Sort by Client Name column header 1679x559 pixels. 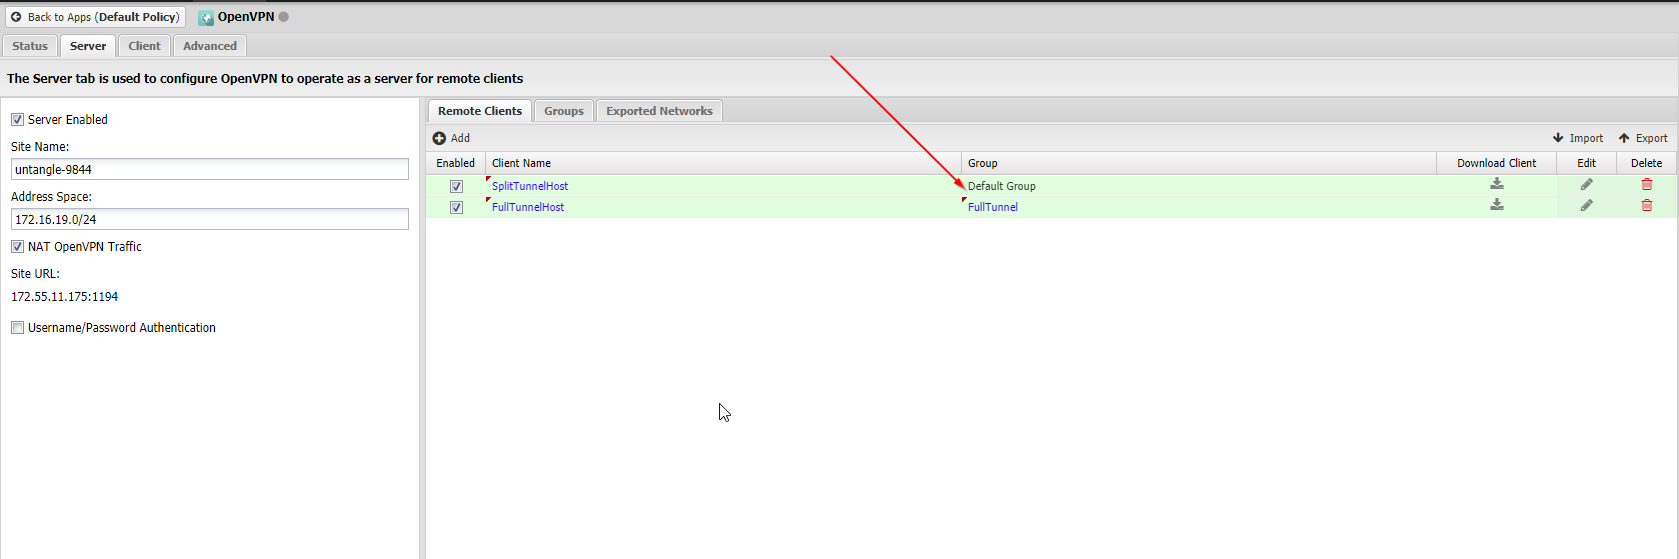[x=723, y=163]
